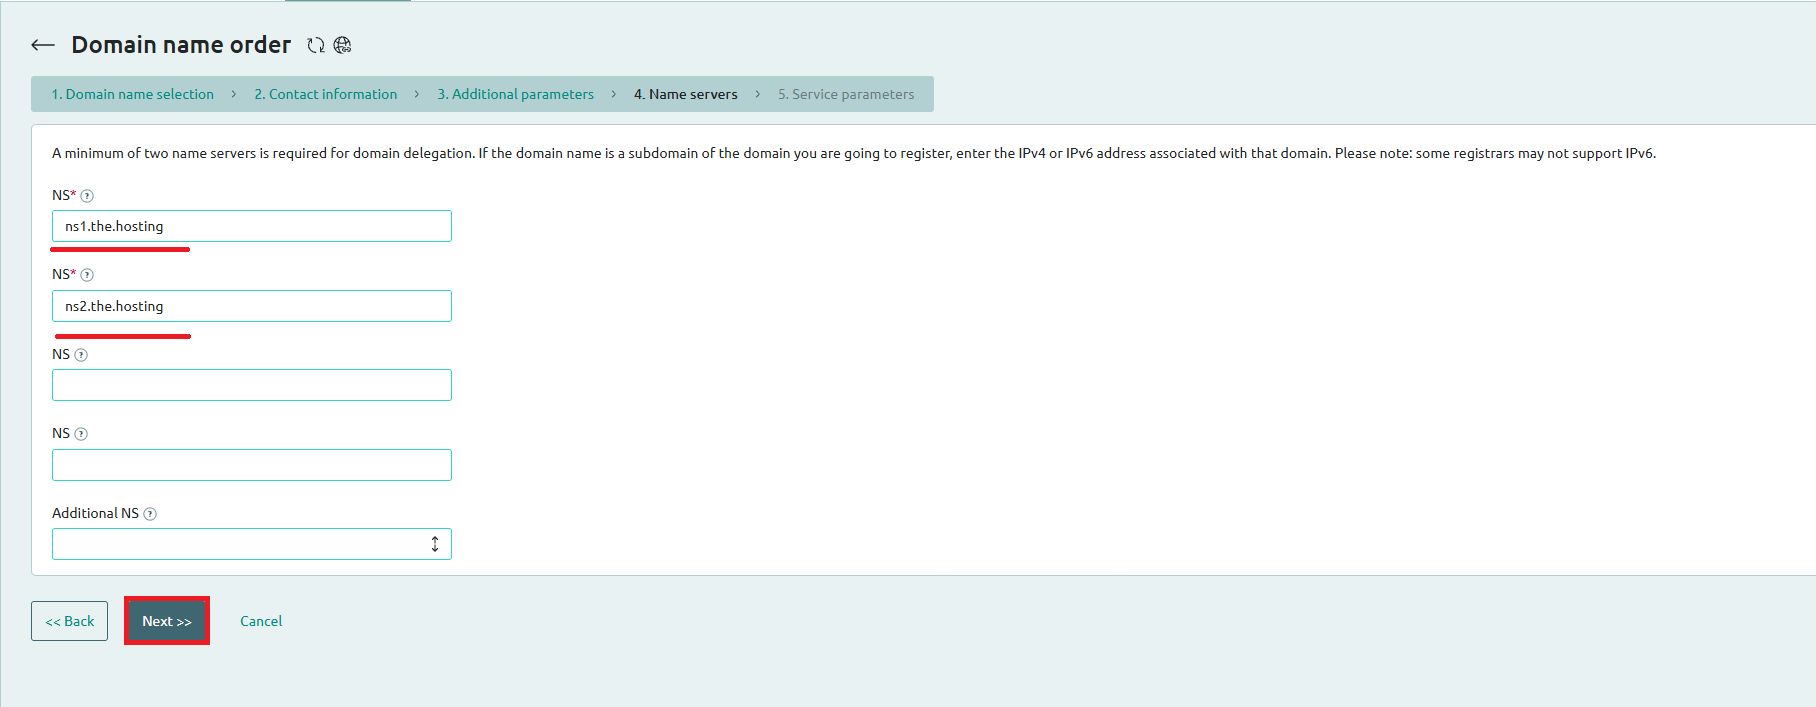Screen dimensions: 1816x707
Task: Click the empty third NS input field
Action: pyautogui.click(x=251, y=385)
